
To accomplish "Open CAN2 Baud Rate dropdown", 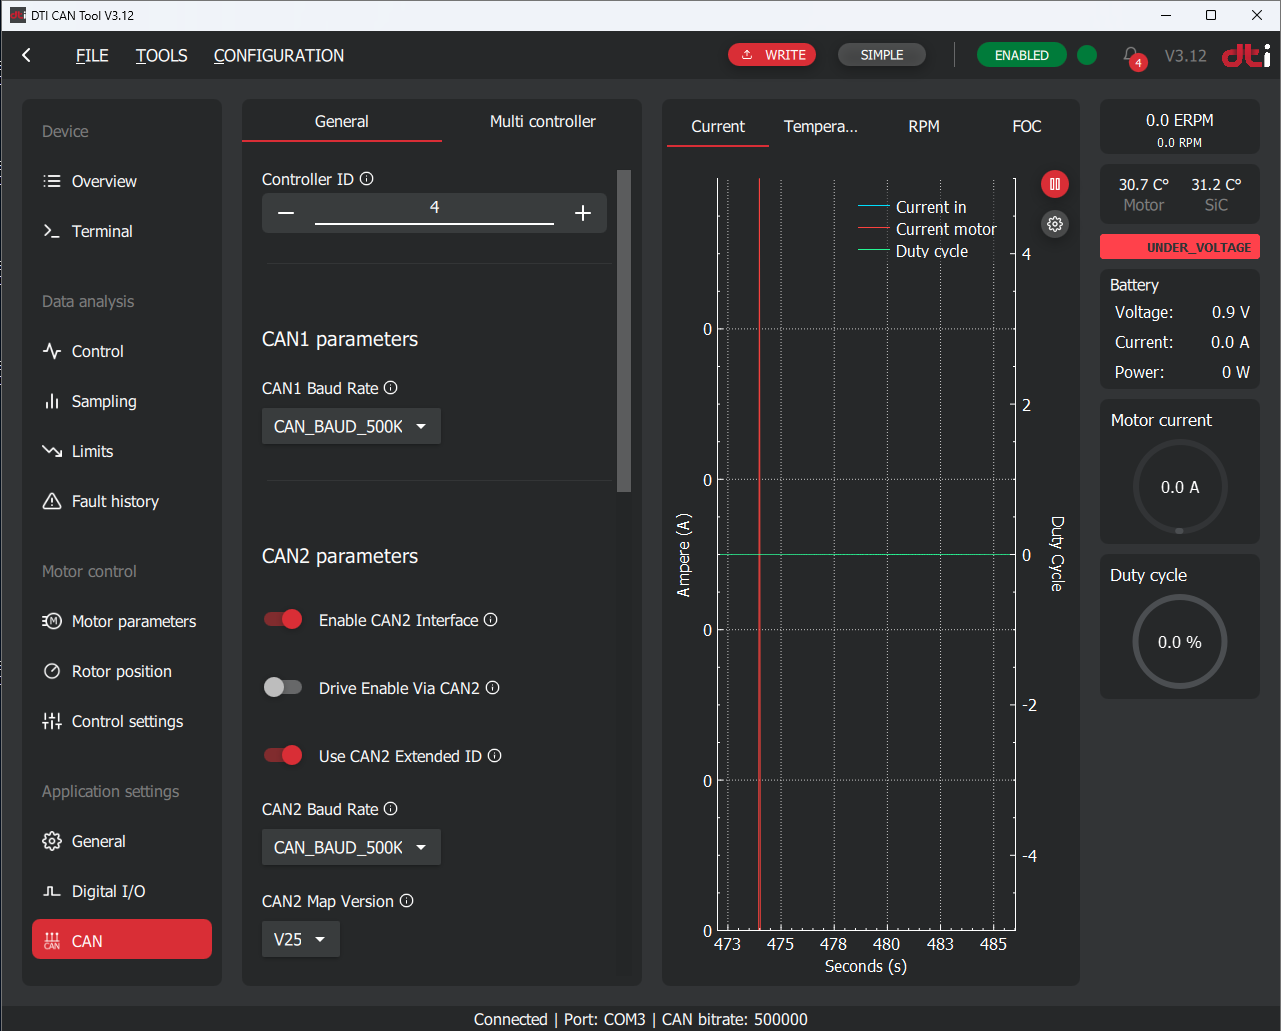I will click(x=351, y=847).
